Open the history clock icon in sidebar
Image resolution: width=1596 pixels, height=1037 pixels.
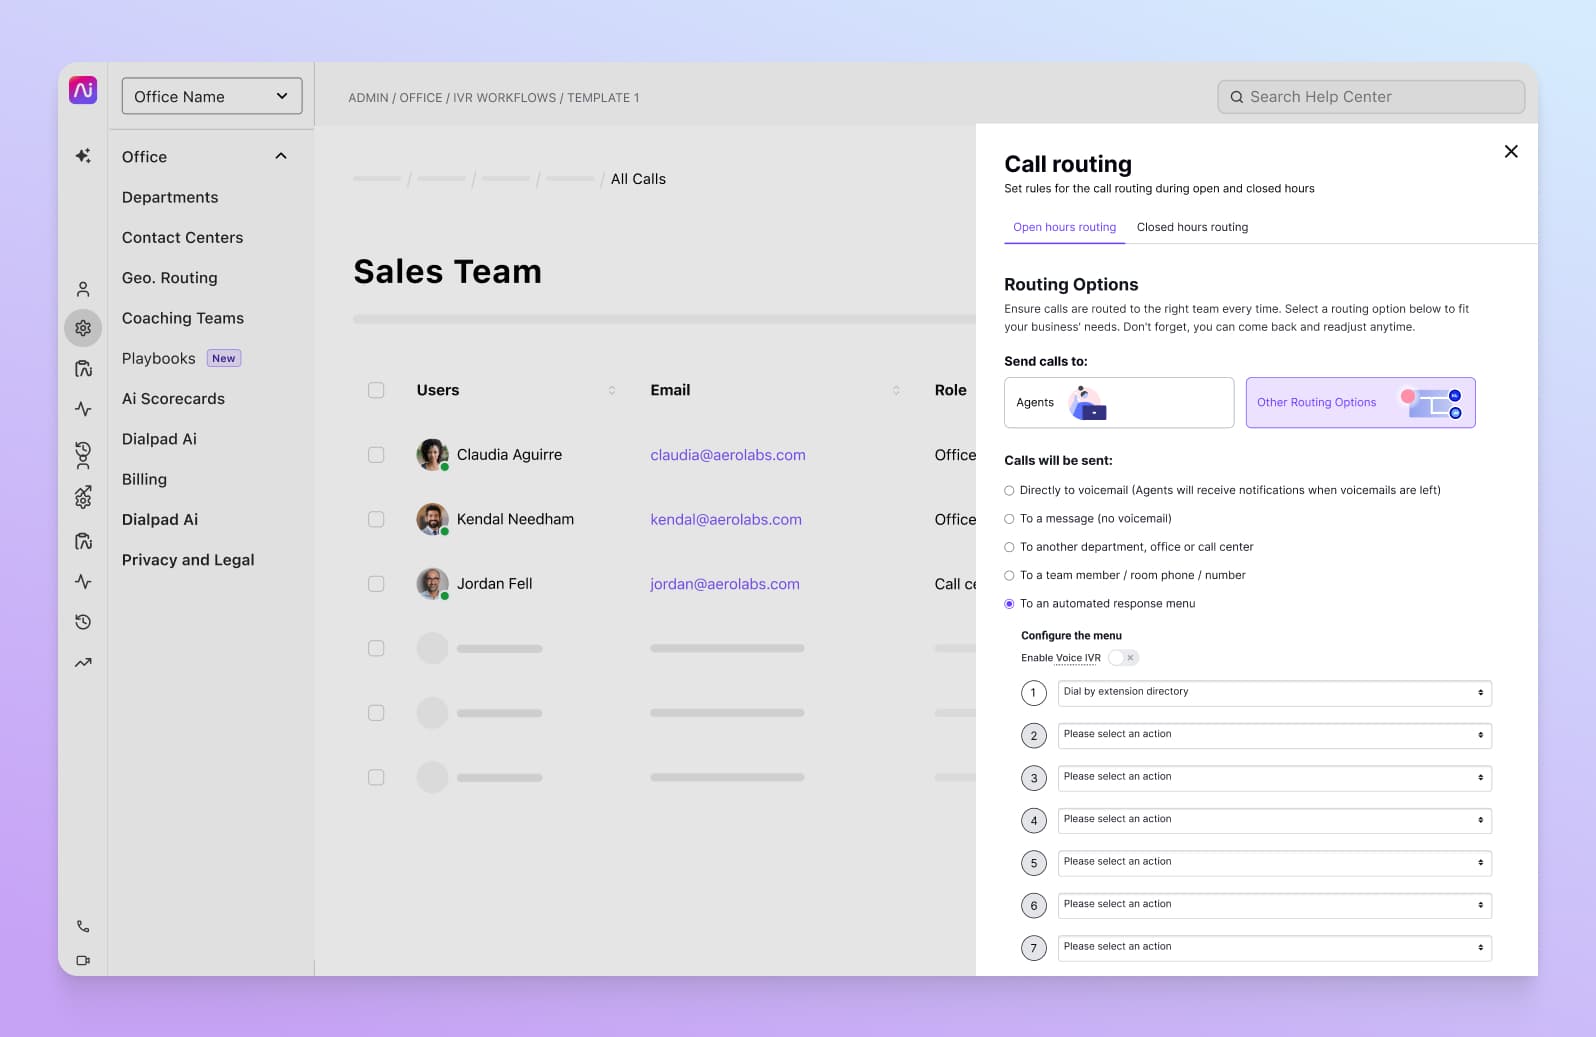point(83,622)
